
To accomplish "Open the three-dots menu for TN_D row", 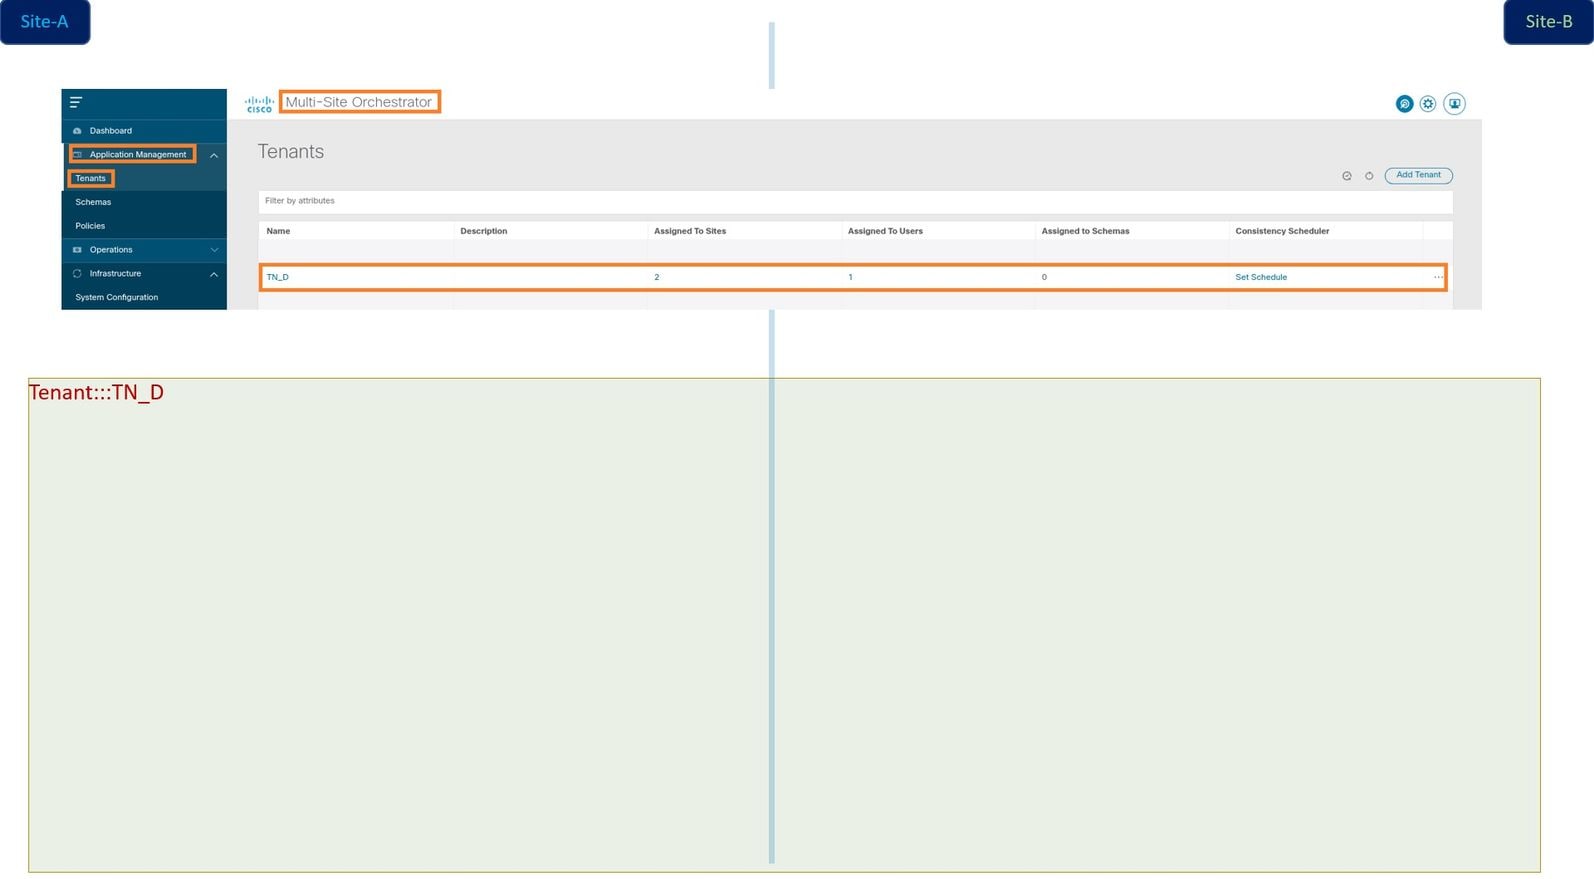I will [x=1438, y=277].
